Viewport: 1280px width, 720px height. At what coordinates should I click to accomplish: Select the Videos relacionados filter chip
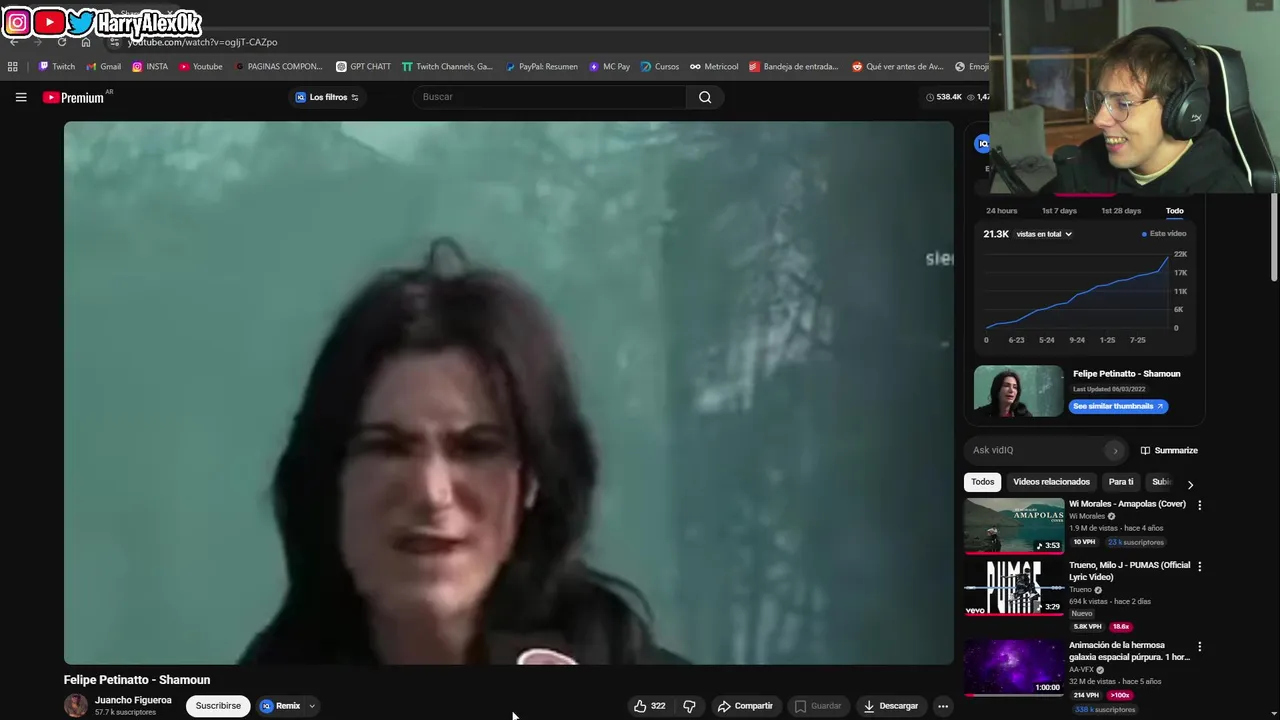pos(1051,482)
